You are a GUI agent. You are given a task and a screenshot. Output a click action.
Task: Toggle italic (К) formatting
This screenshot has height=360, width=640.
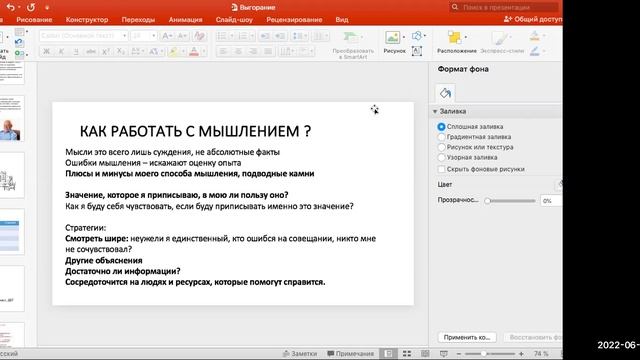click(61, 51)
